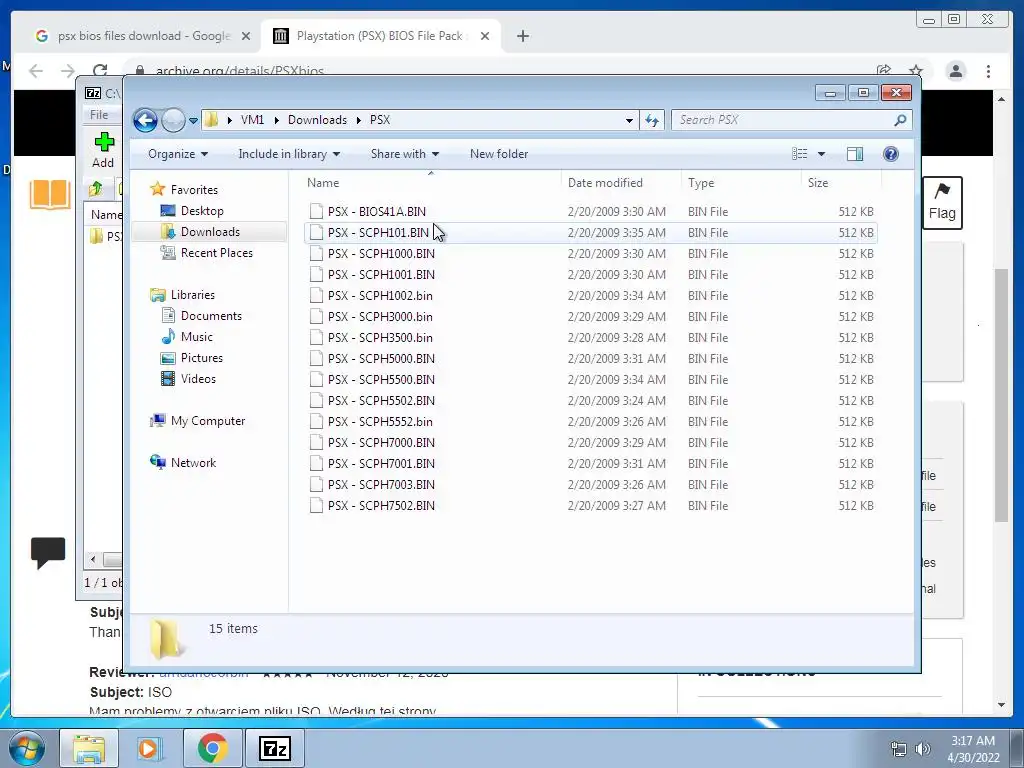This screenshot has width=1024, height=768.
Task: Click the Windows Start orb
Action: pyautogui.click(x=27, y=748)
